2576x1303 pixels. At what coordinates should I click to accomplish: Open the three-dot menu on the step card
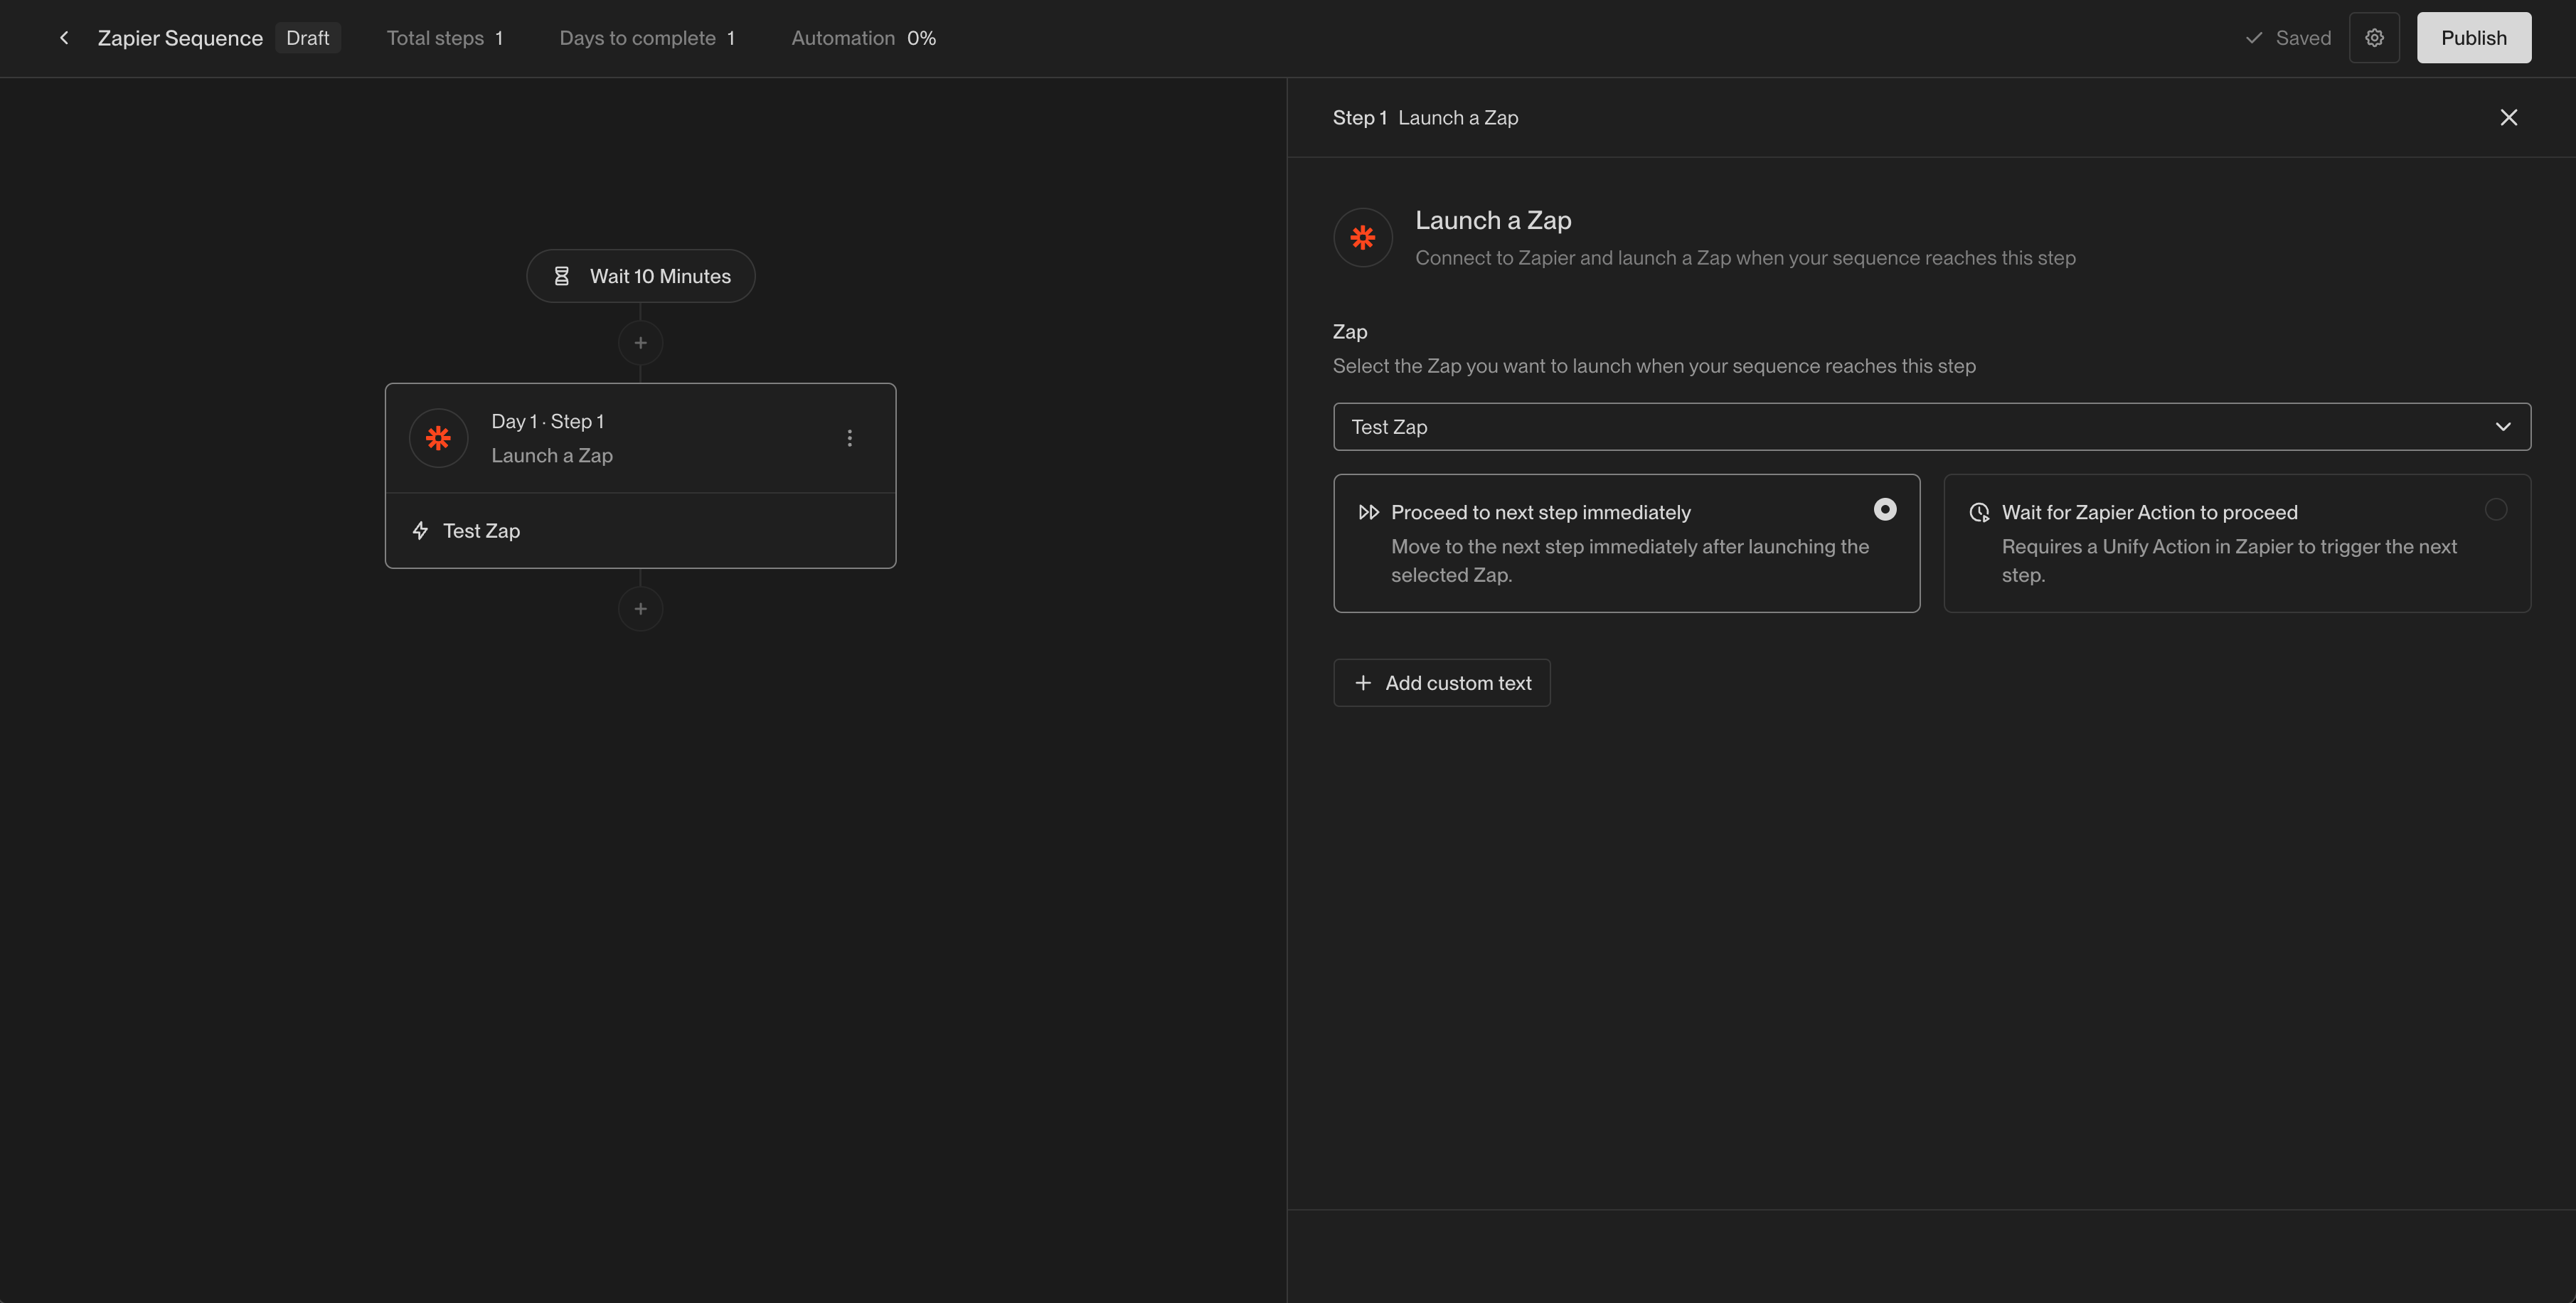[x=849, y=437]
